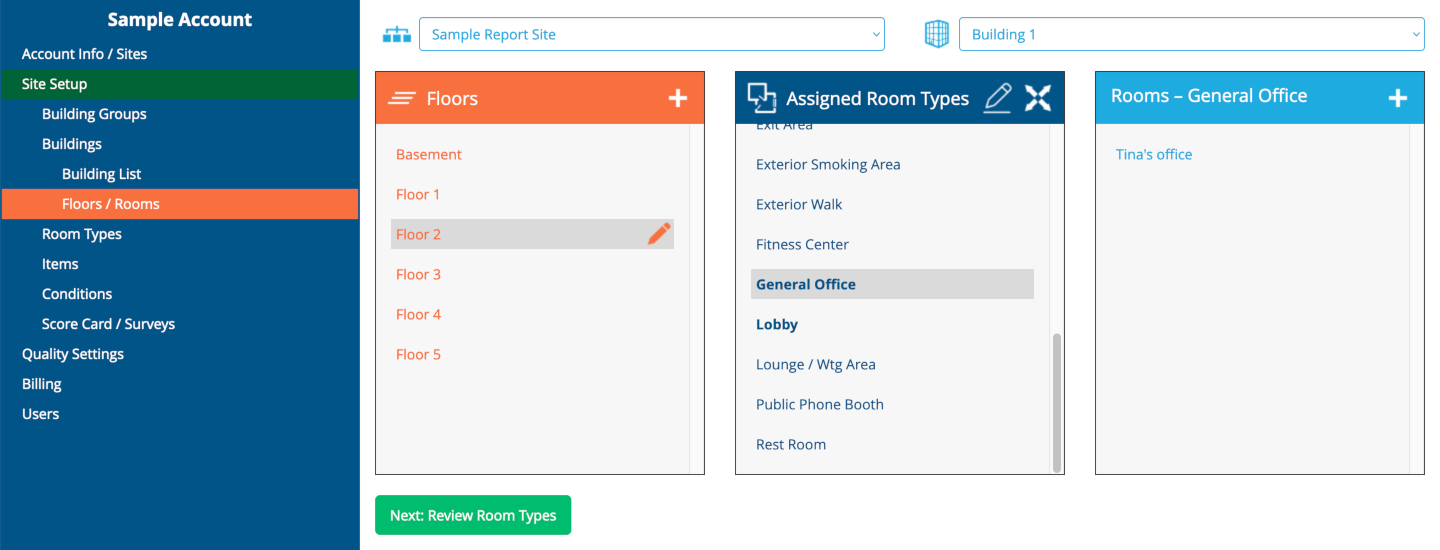Open Tina's office room link
The height and width of the screenshot is (550, 1440).
point(1154,155)
